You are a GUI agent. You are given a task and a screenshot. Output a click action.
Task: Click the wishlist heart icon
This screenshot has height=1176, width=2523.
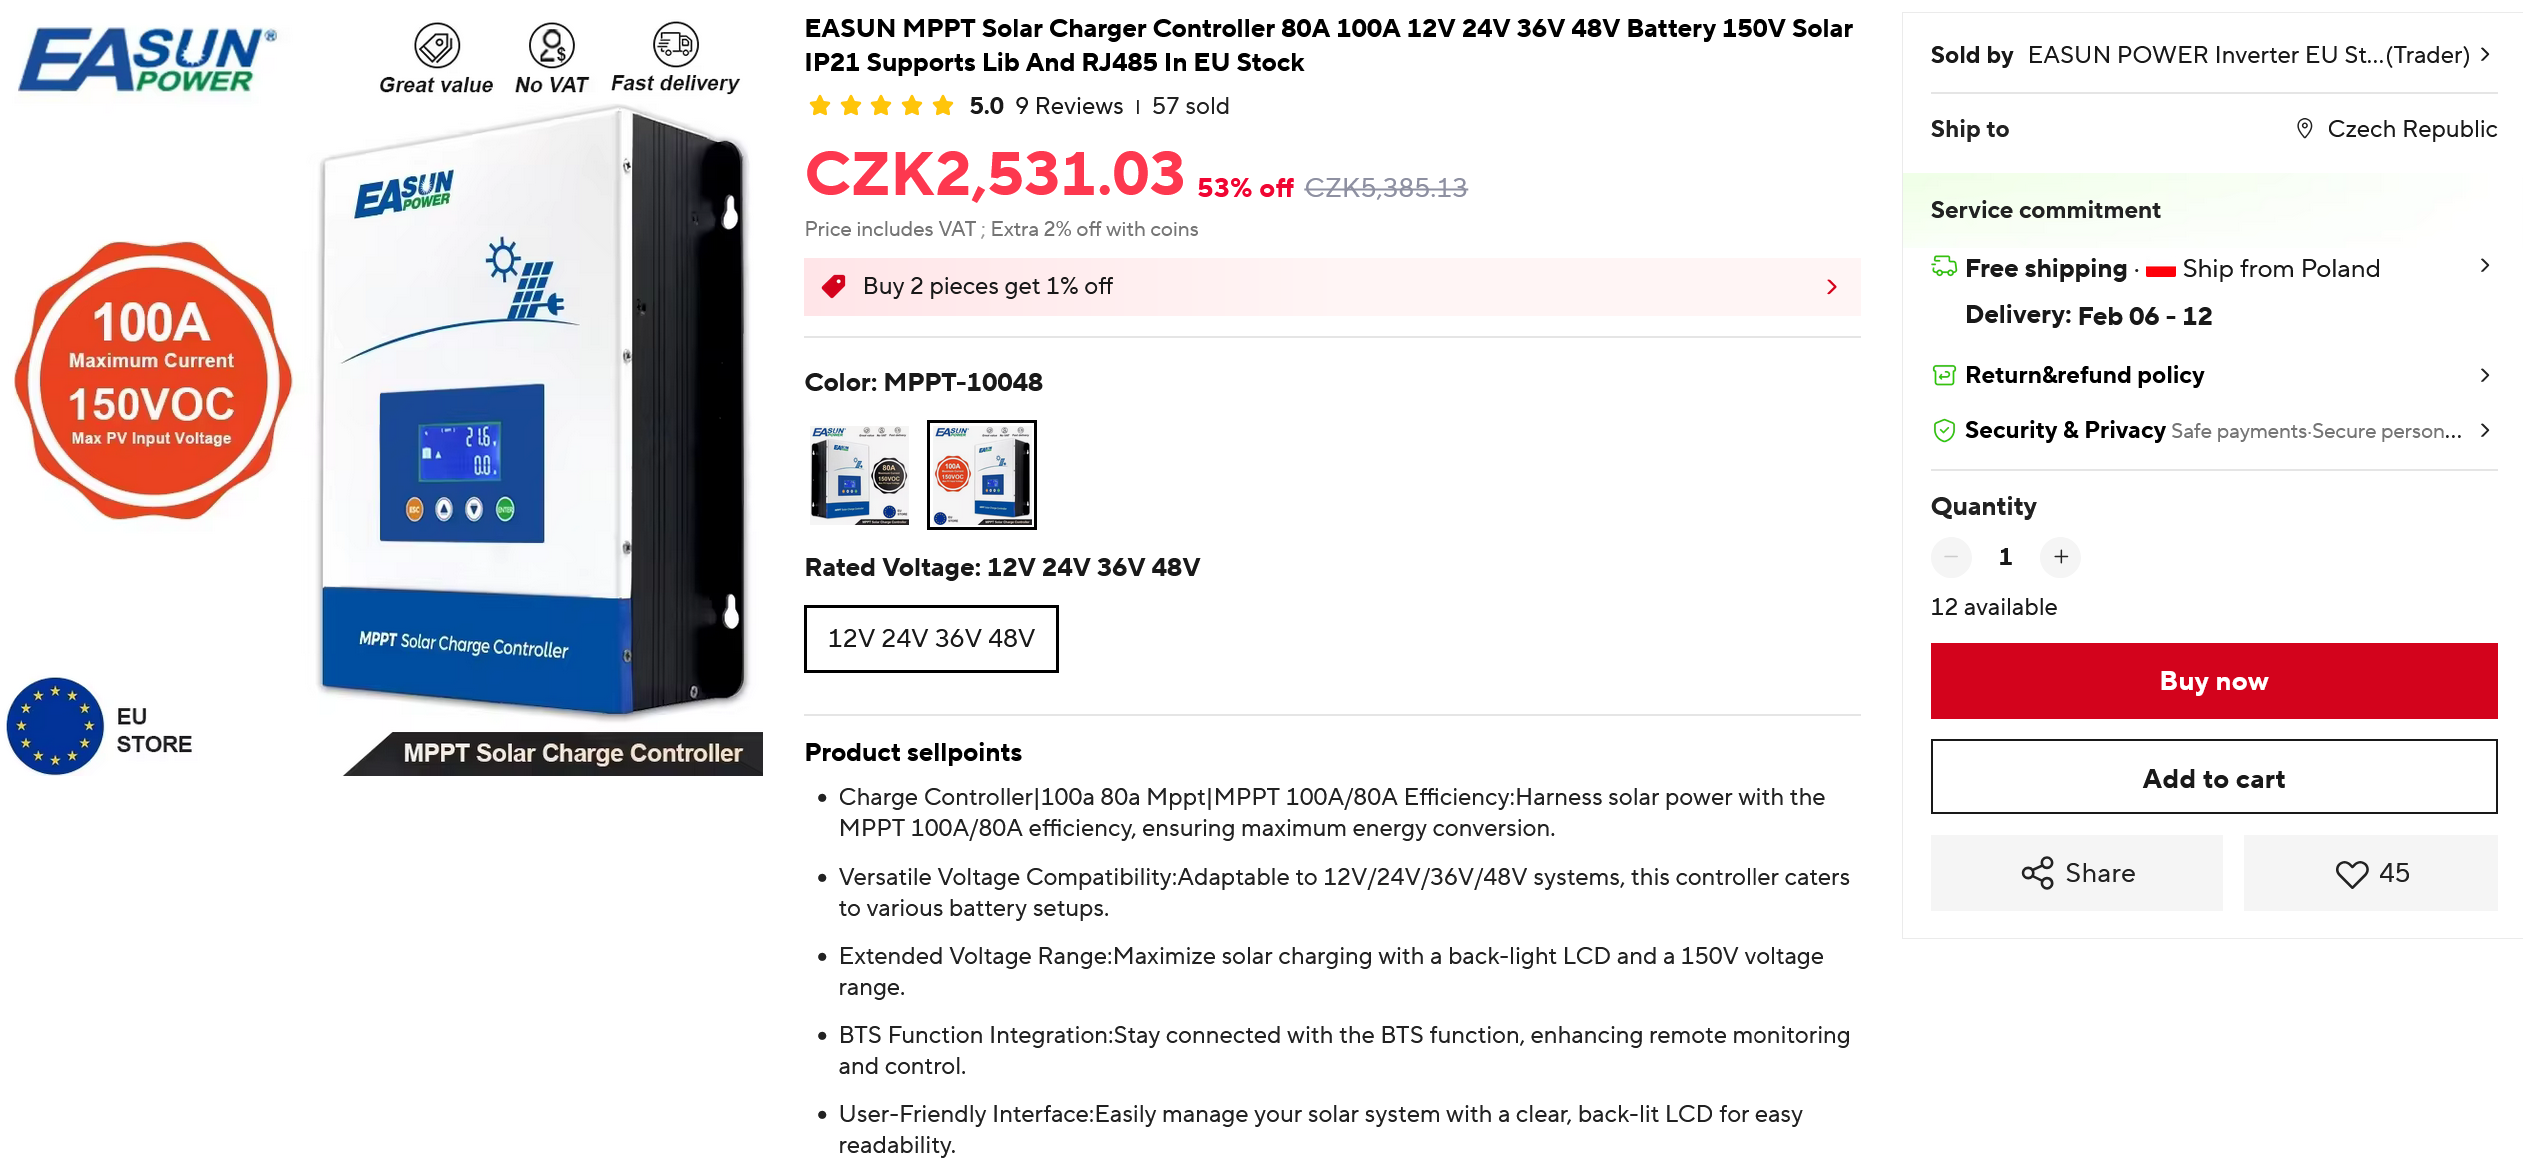point(2351,874)
